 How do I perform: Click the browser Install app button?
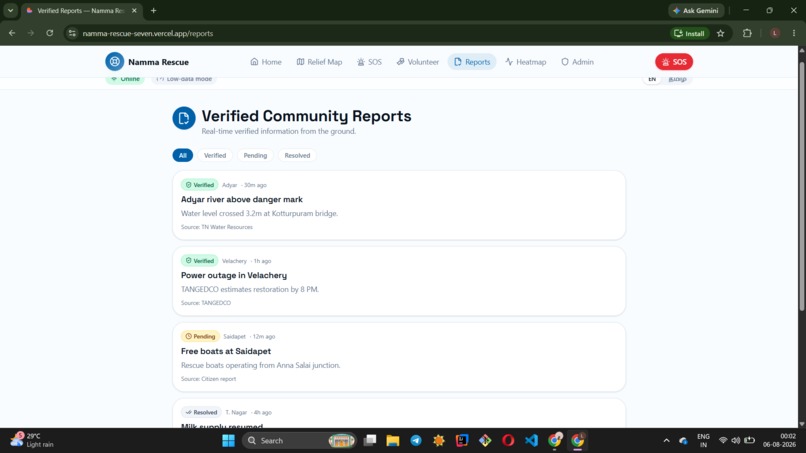pos(689,33)
